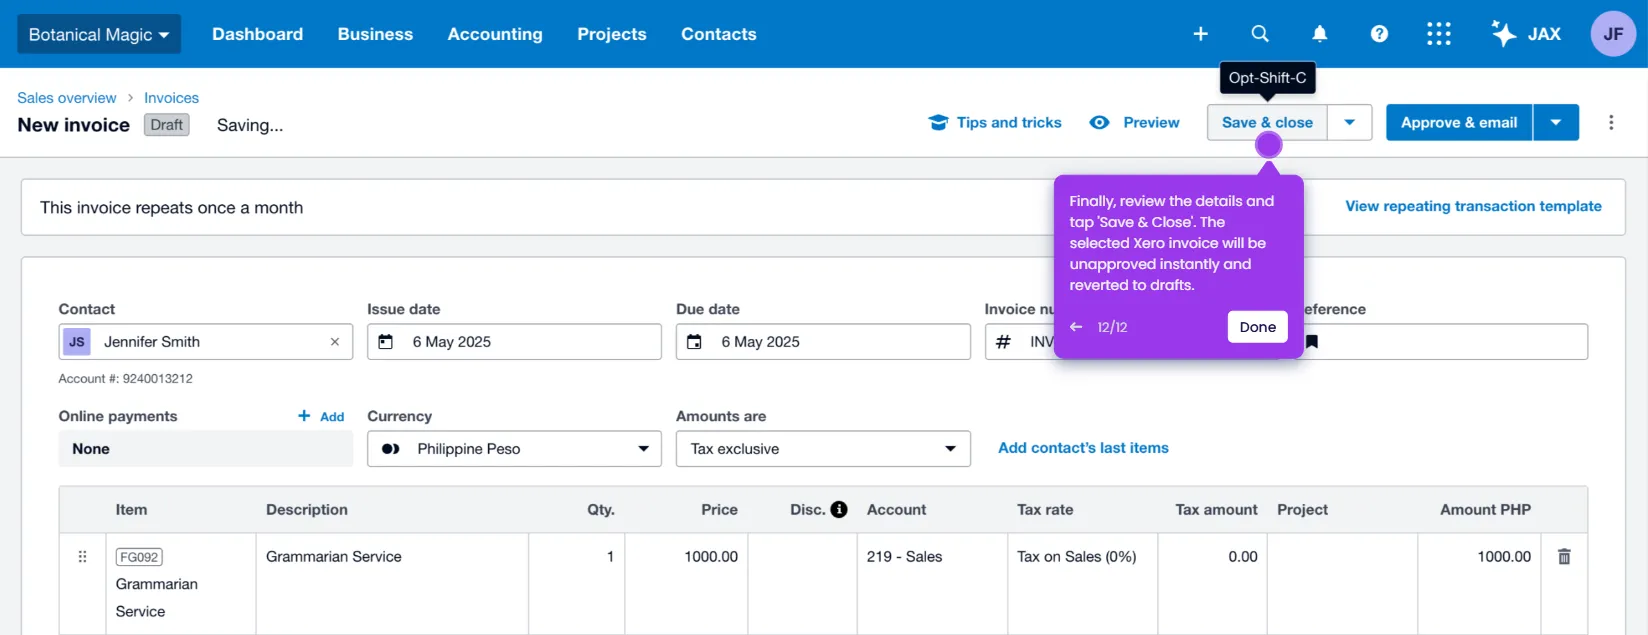
Task: Click Add contact's last items
Action: coord(1083,448)
